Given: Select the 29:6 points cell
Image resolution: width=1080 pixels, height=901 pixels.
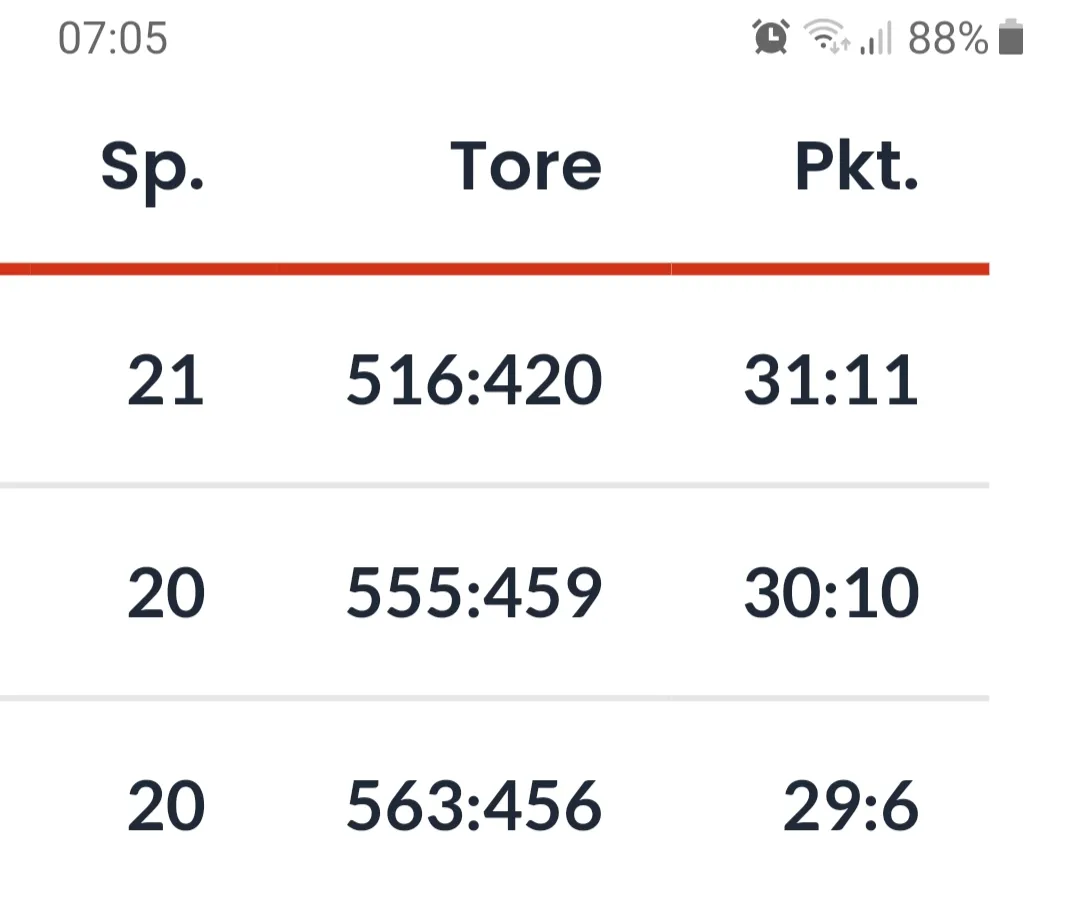Looking at the screenshot, I should point(850,805).
